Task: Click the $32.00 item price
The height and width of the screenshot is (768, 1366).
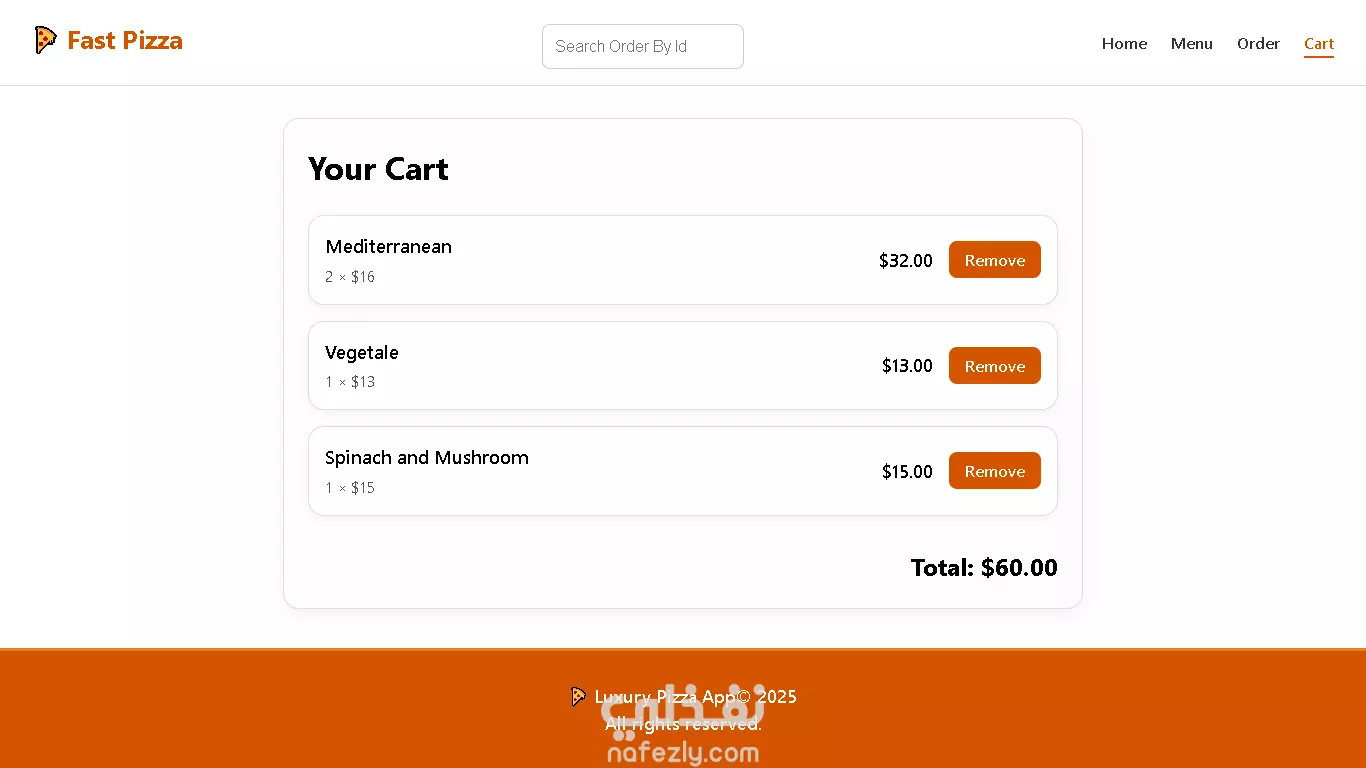Action: click(x=906, y=260)
